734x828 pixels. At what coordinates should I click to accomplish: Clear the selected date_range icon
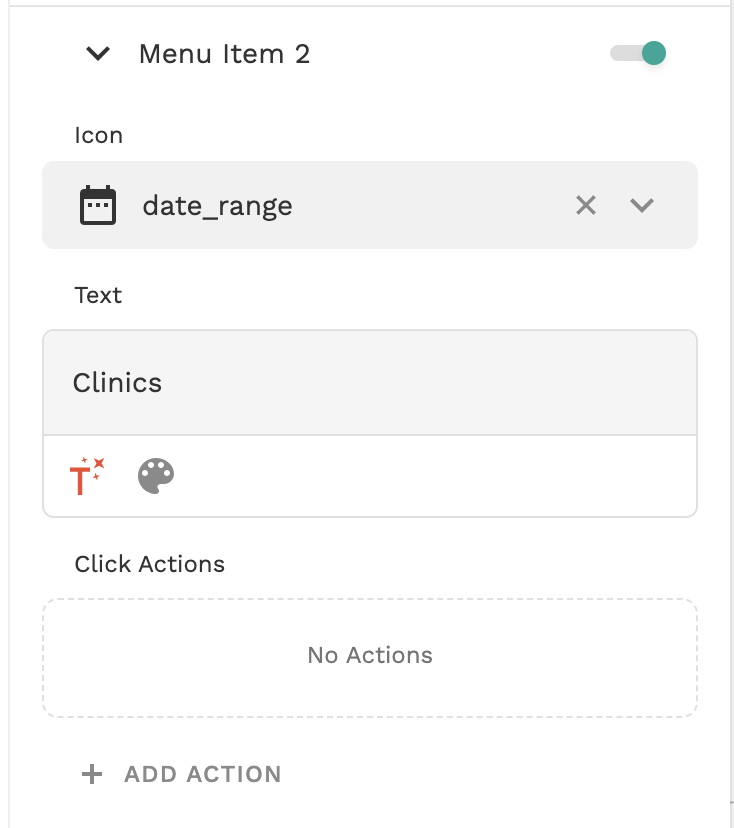(586, 205)
